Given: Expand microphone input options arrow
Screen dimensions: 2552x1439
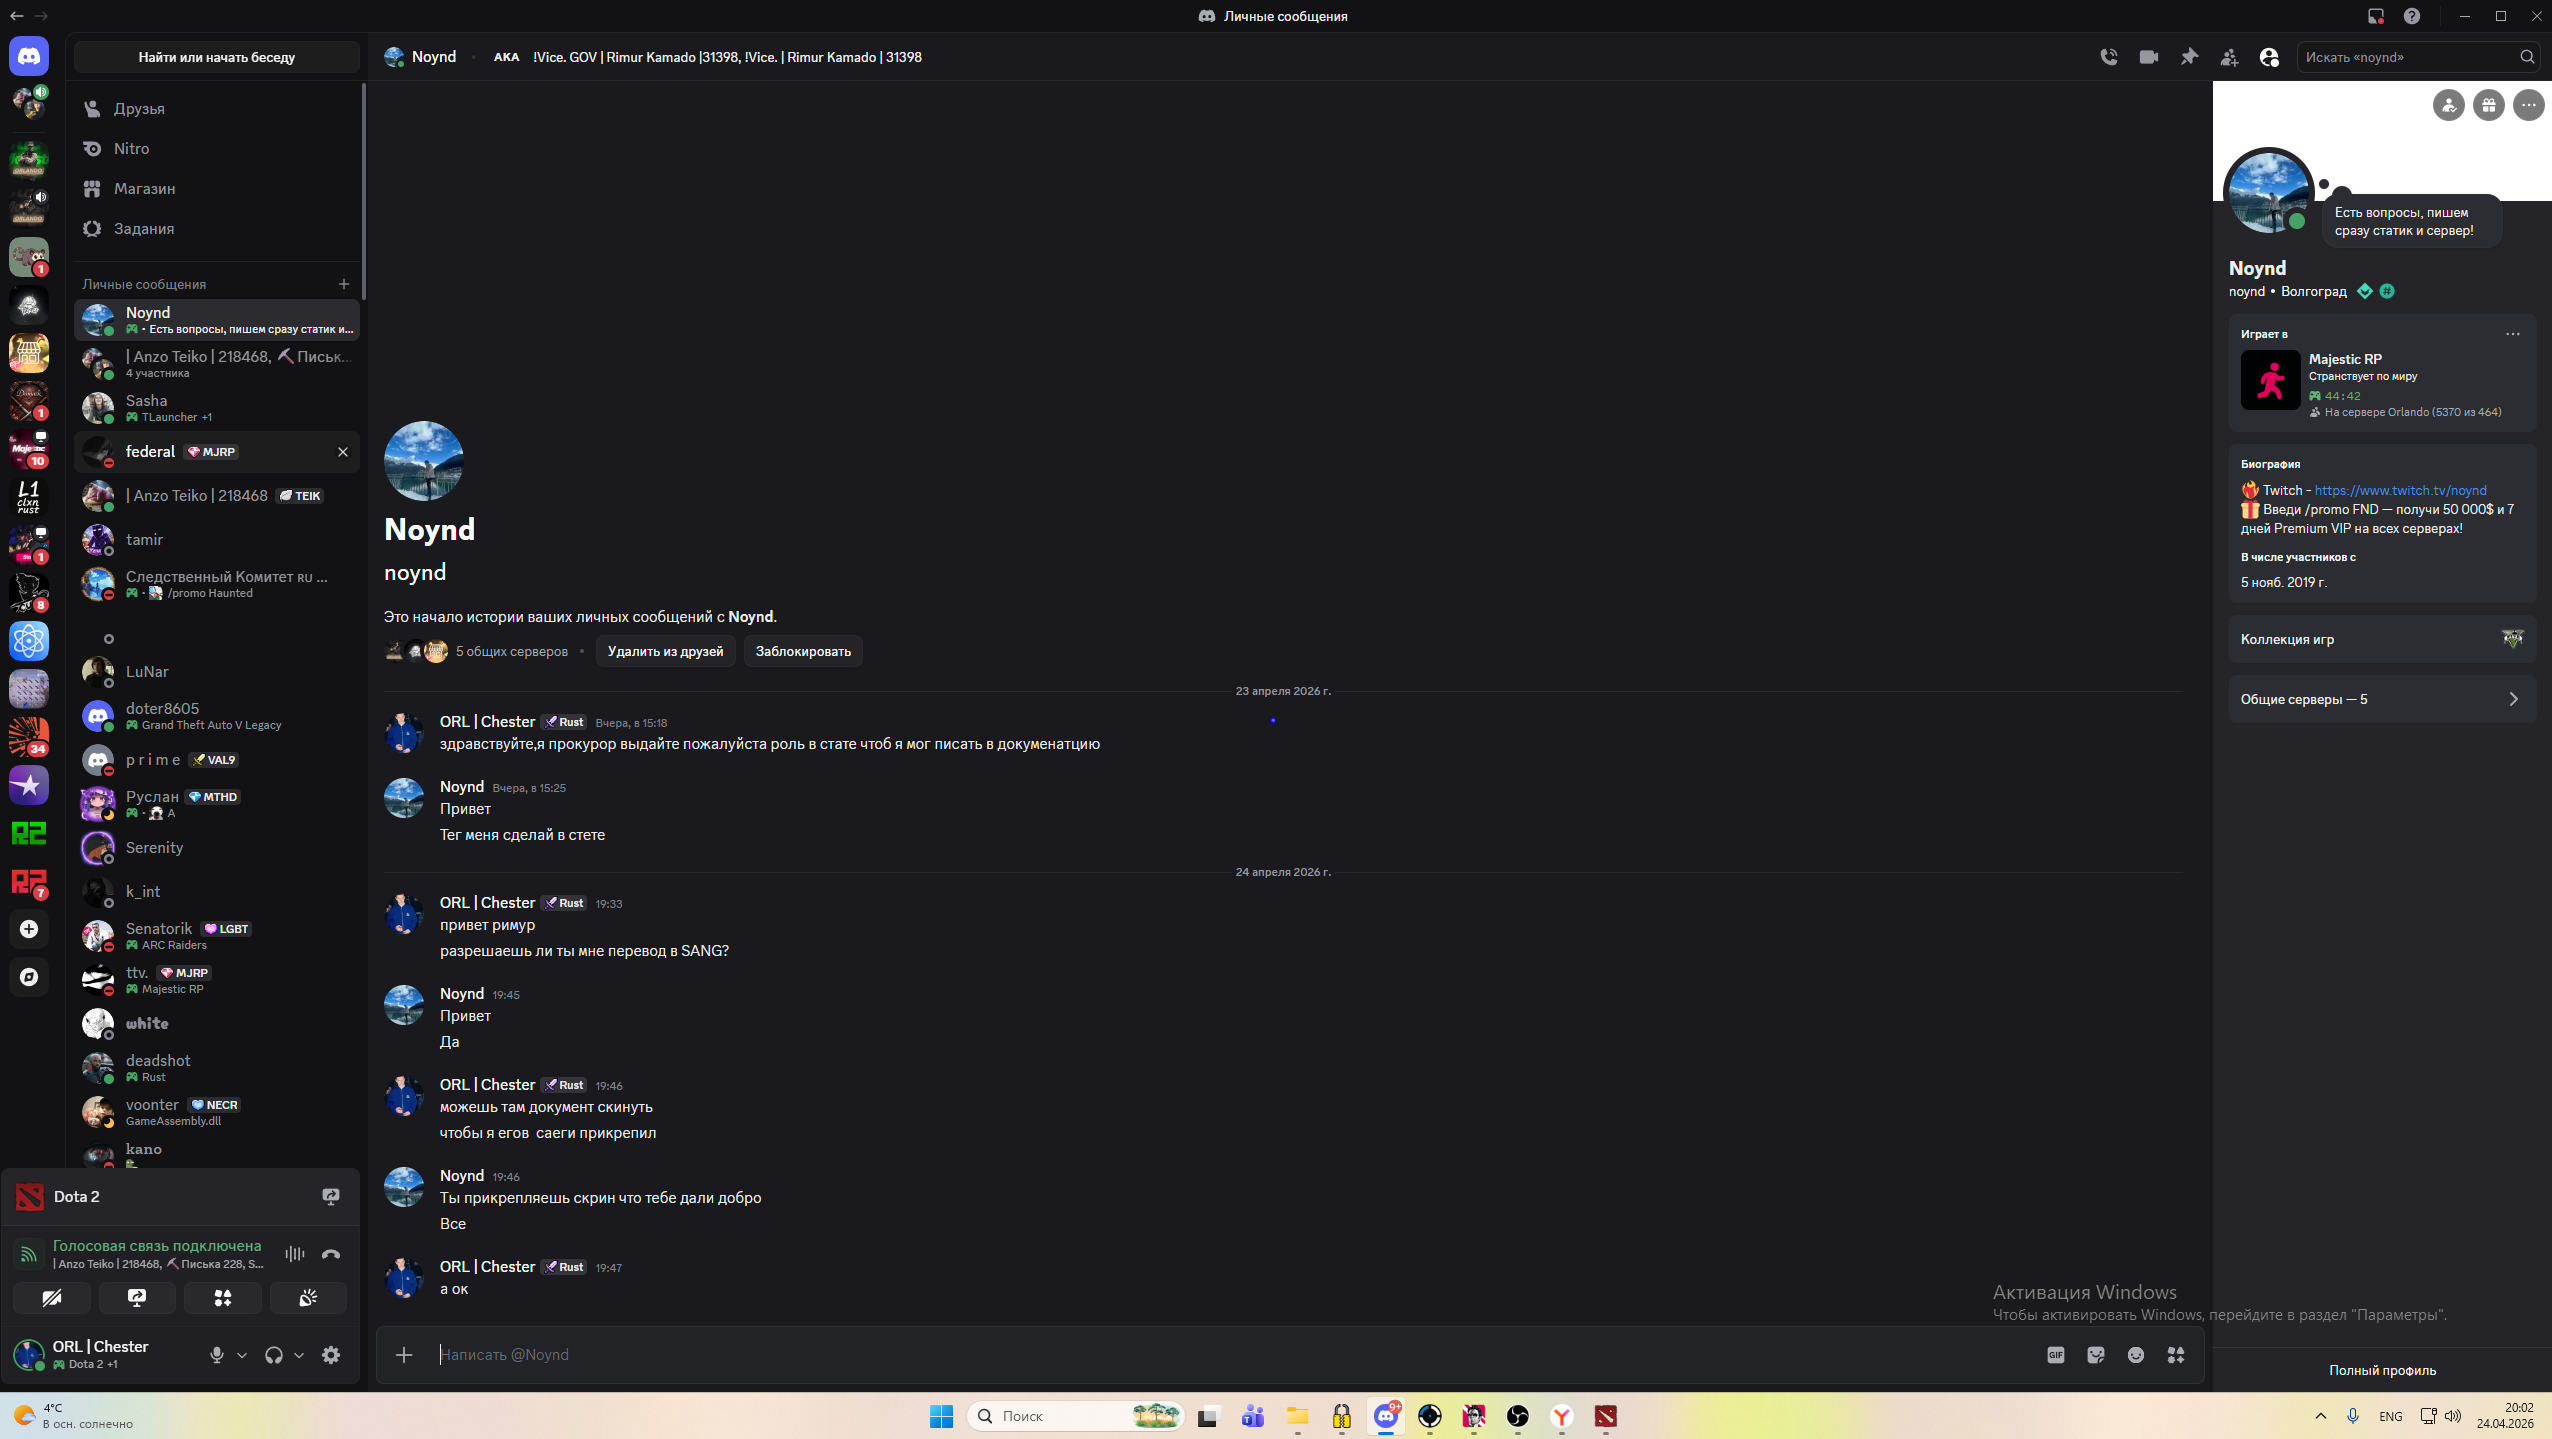Looking at the screenshot, I should point(242,1355).
